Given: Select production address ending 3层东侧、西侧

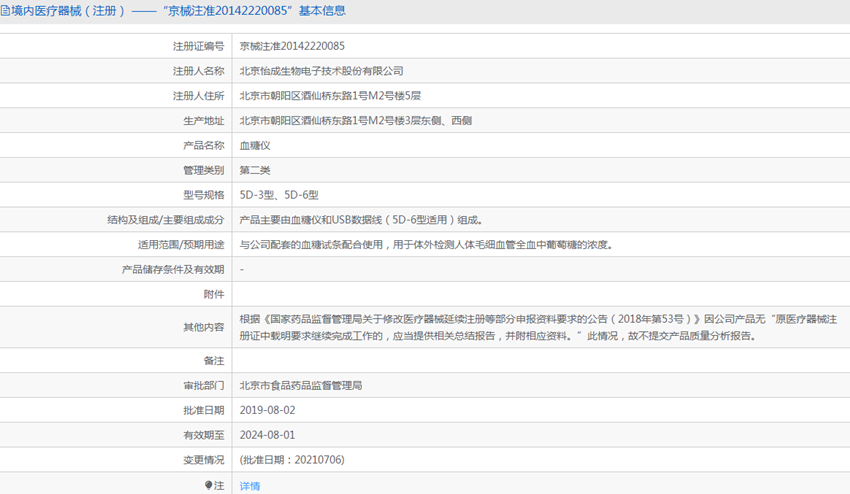Looking at the screenshot, I should [x=356, y=121].
